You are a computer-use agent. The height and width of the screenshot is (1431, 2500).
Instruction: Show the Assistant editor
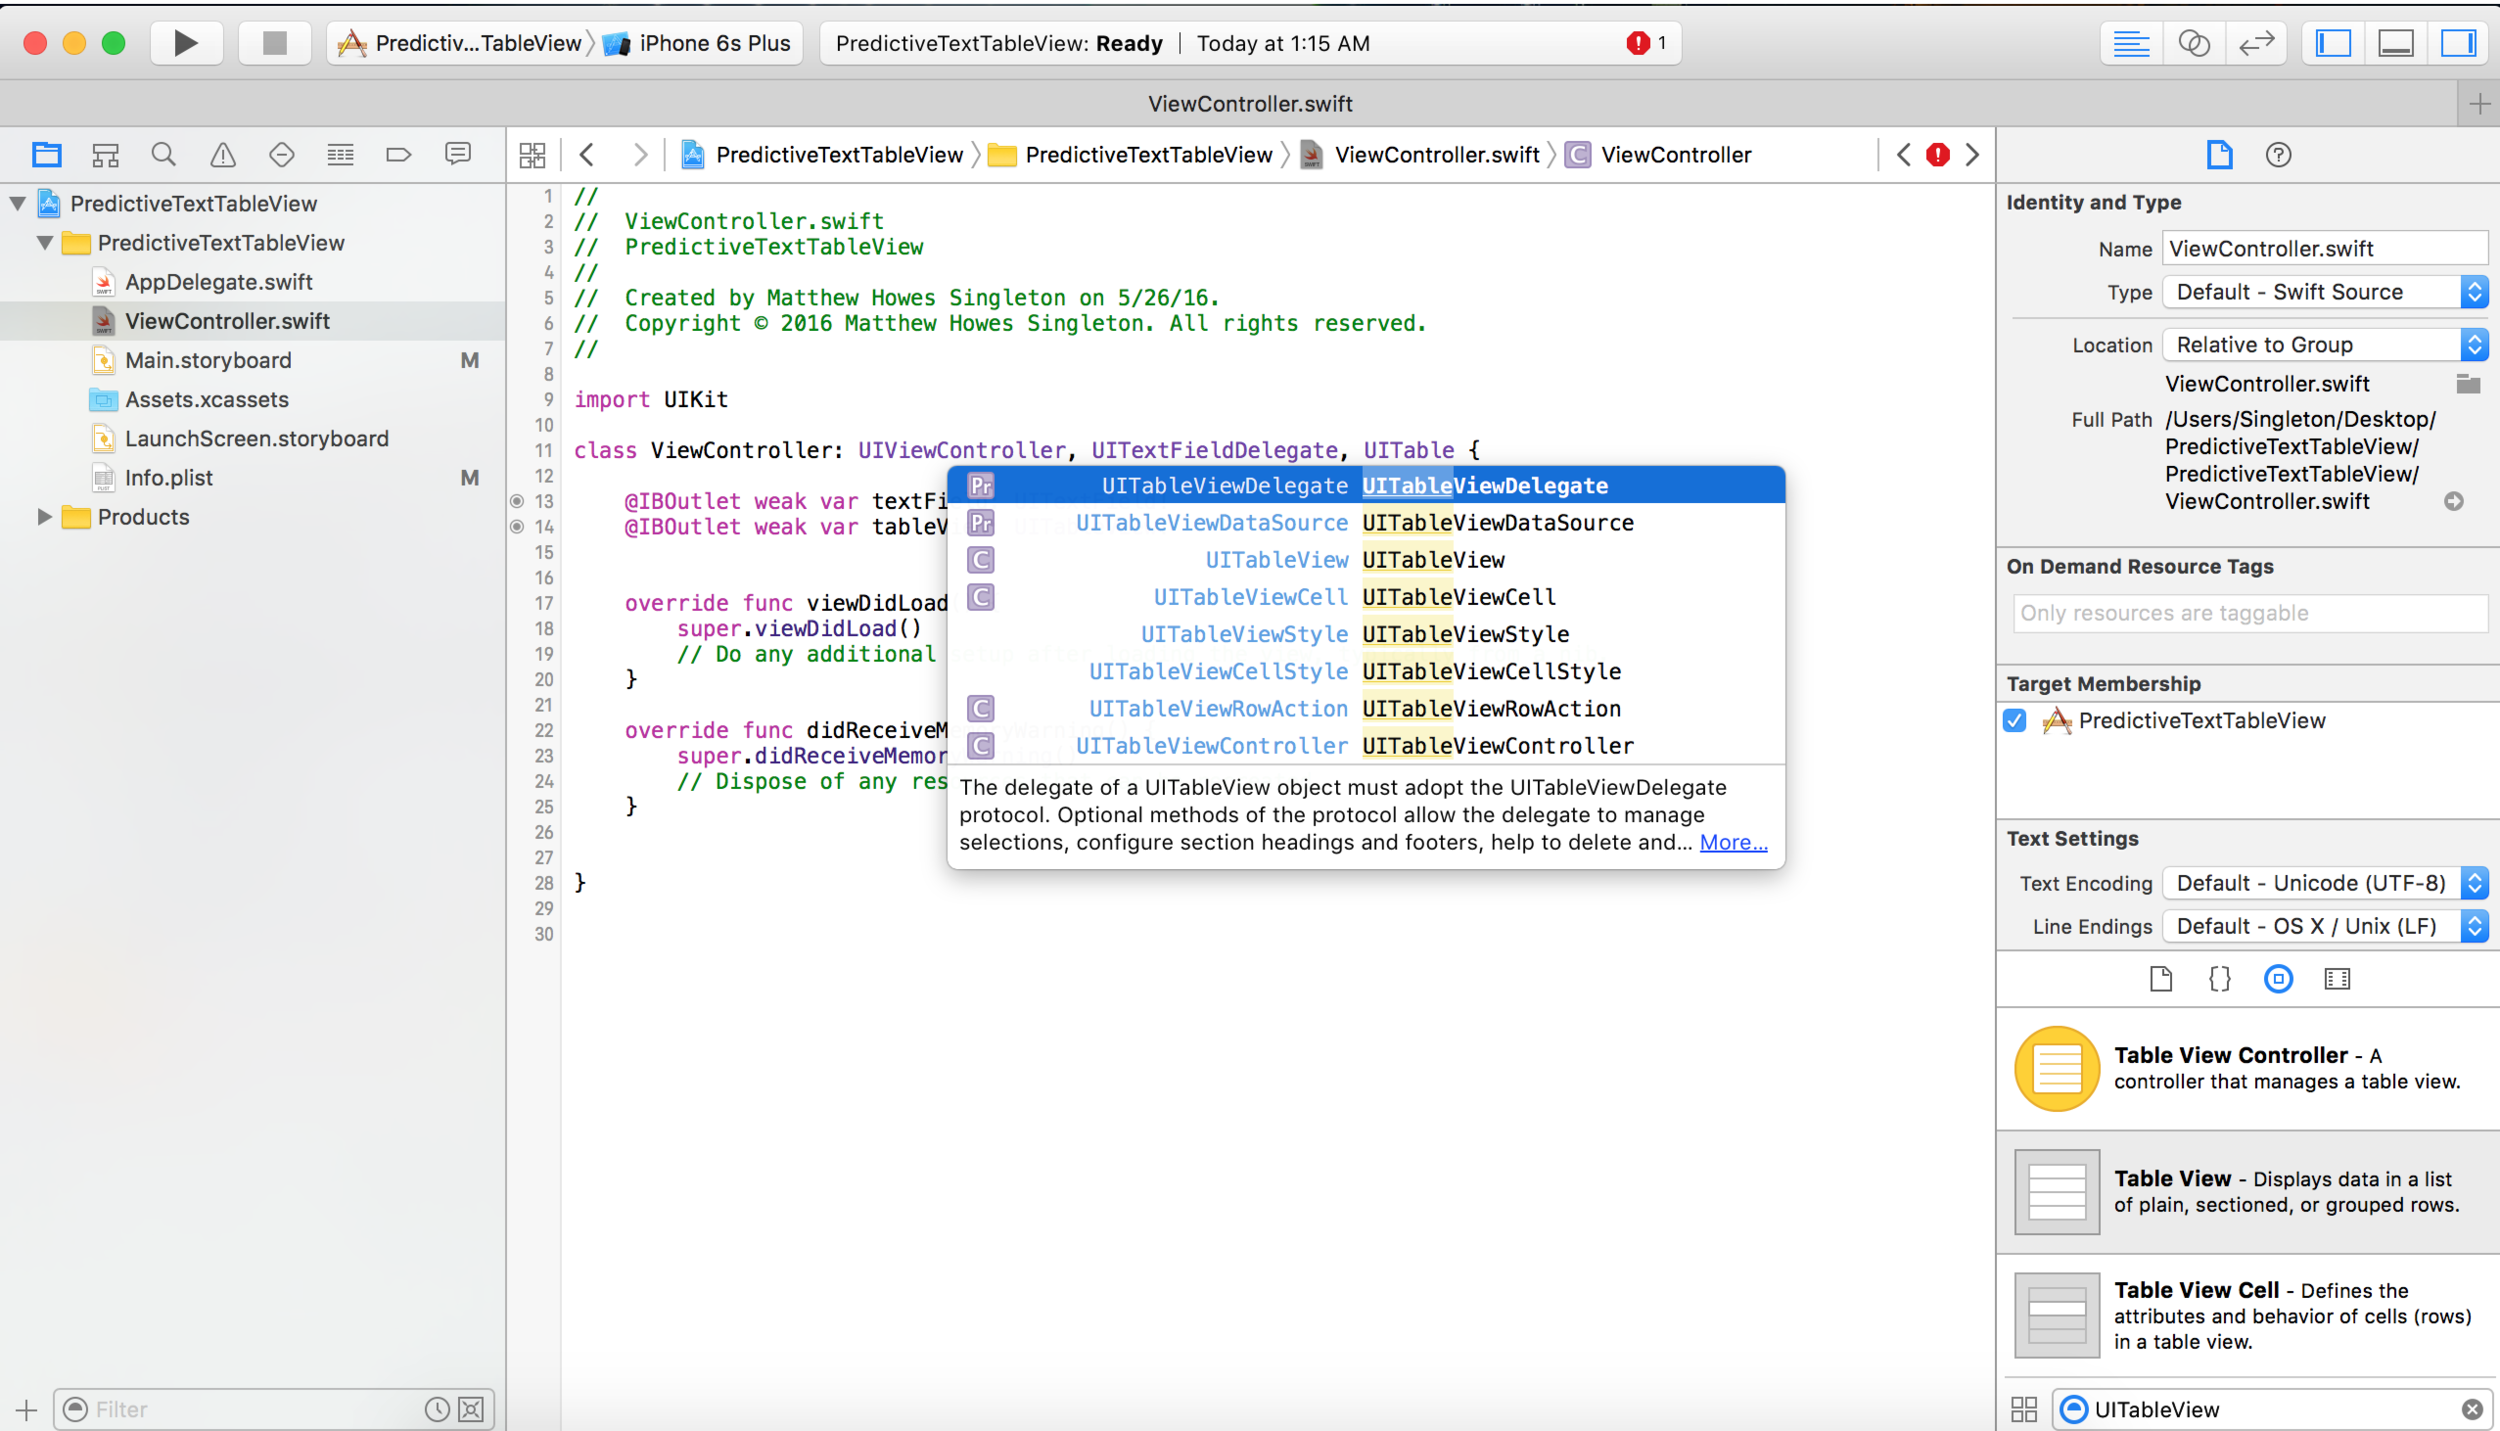click(x=2193, y=43)
